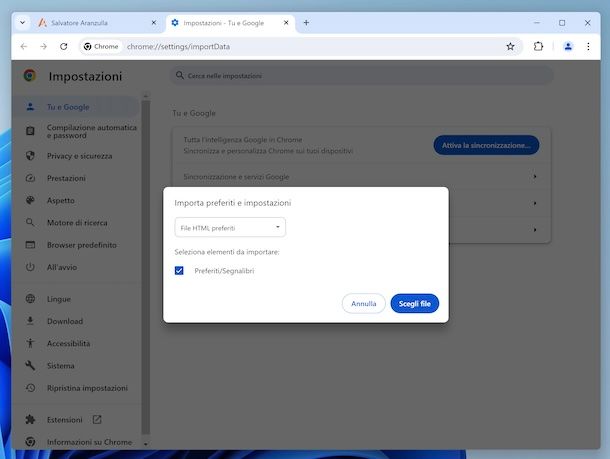The image size is (610, 459).
Task: Click the sidebar scroll down arrow
Action: pyautogui.click(x=145, y=444)
